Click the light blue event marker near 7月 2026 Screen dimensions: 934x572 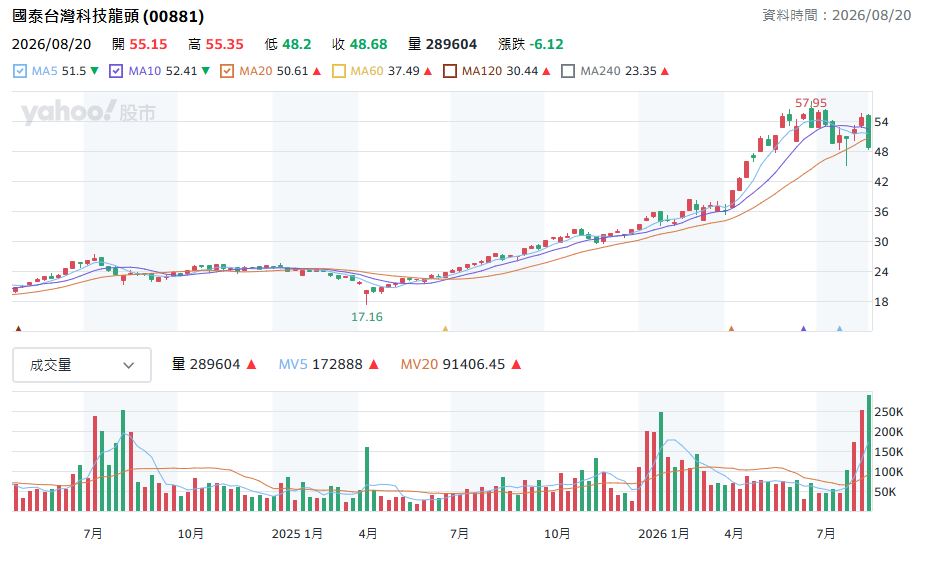840,328
